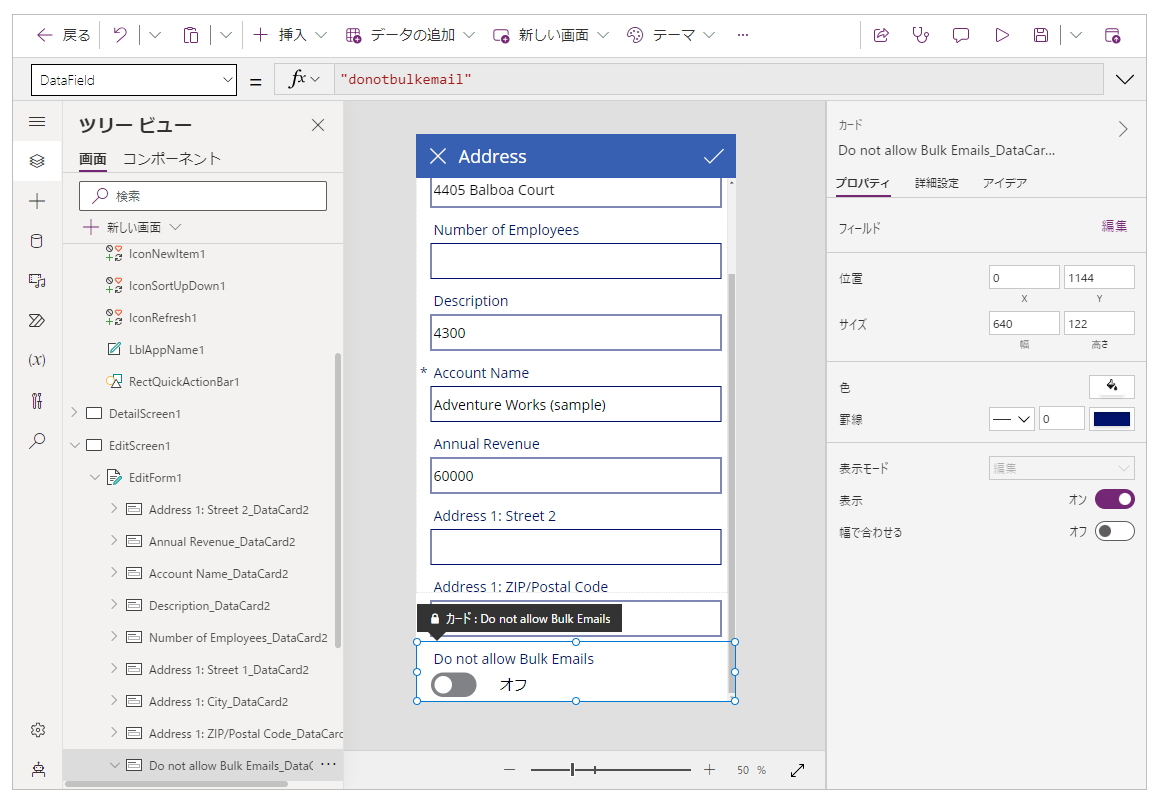Screen dimensions: 1160x805
Task: Toggle the 表示 switch off
Action: pyautogui.click(x=1114, y=499)
